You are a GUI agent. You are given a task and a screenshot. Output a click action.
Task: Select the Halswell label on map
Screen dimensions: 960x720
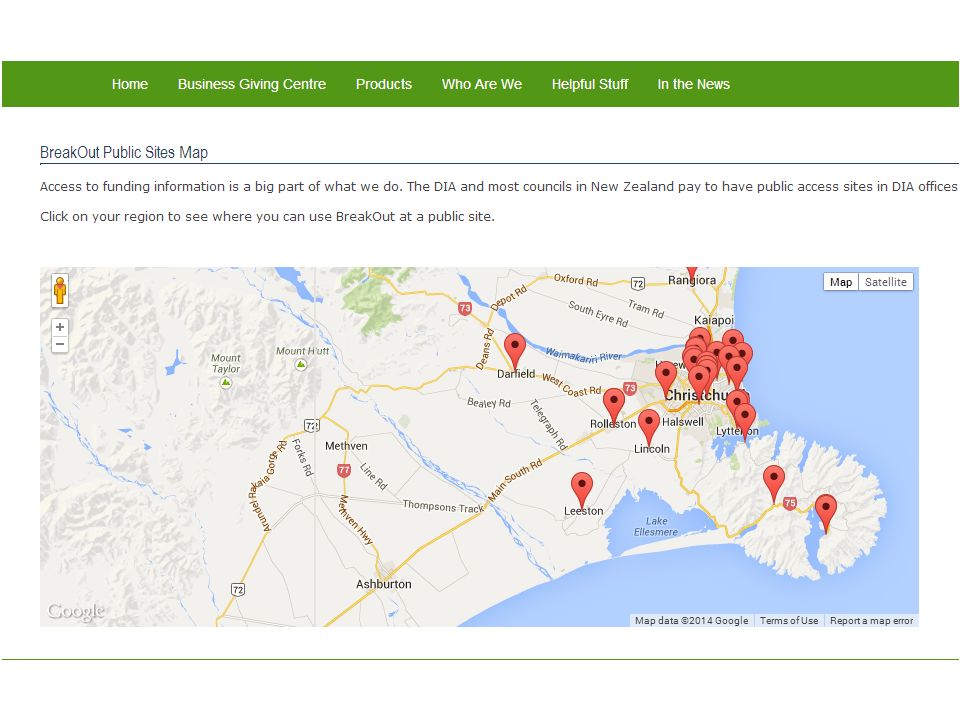pyautogui.click(x=683, y=422)
